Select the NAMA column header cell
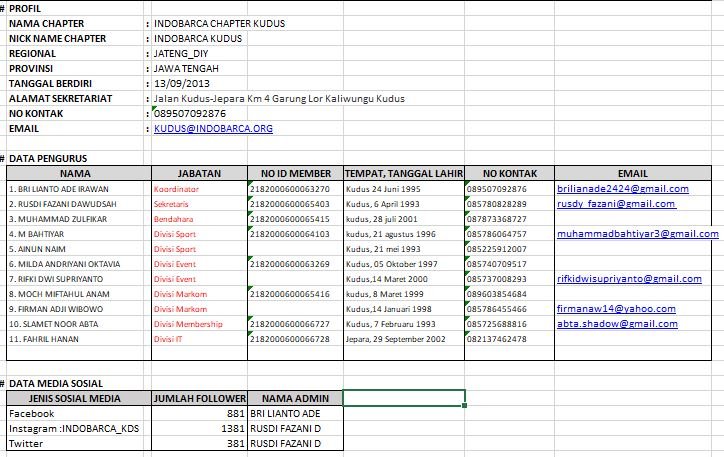 point(79,173)
